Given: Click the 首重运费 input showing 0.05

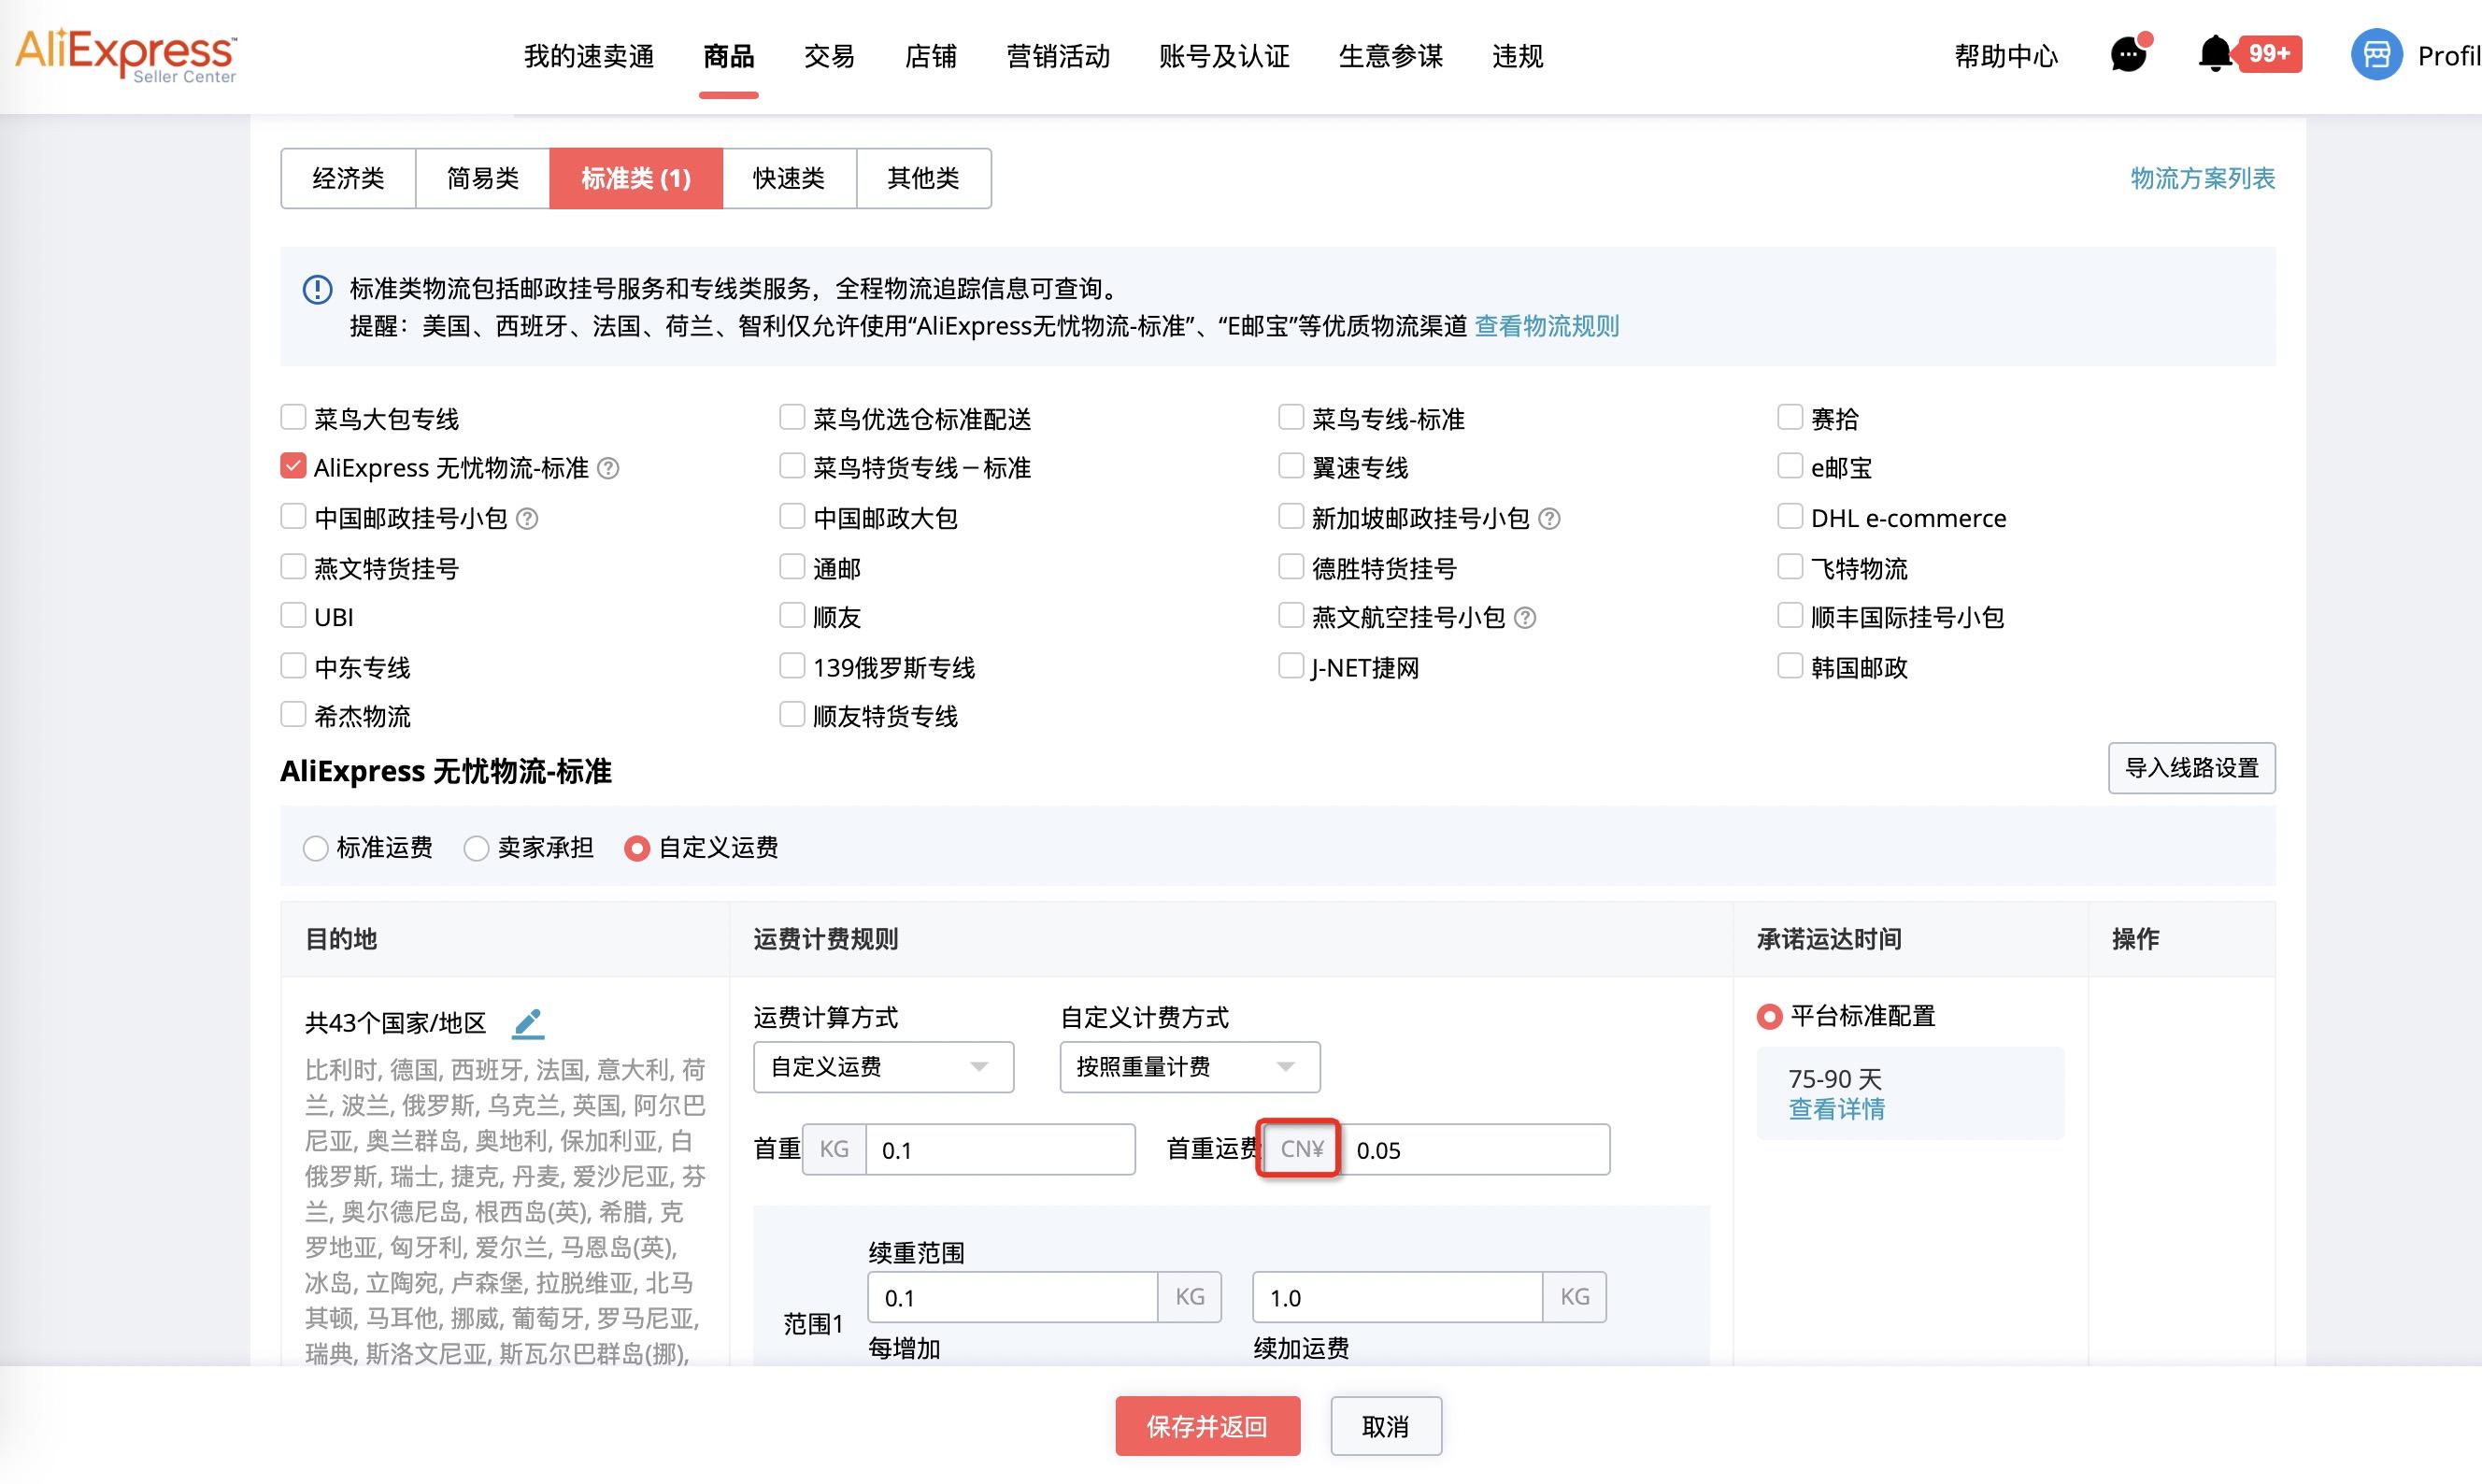Looking at the screenshot, I should (x=1475, y=1149).
